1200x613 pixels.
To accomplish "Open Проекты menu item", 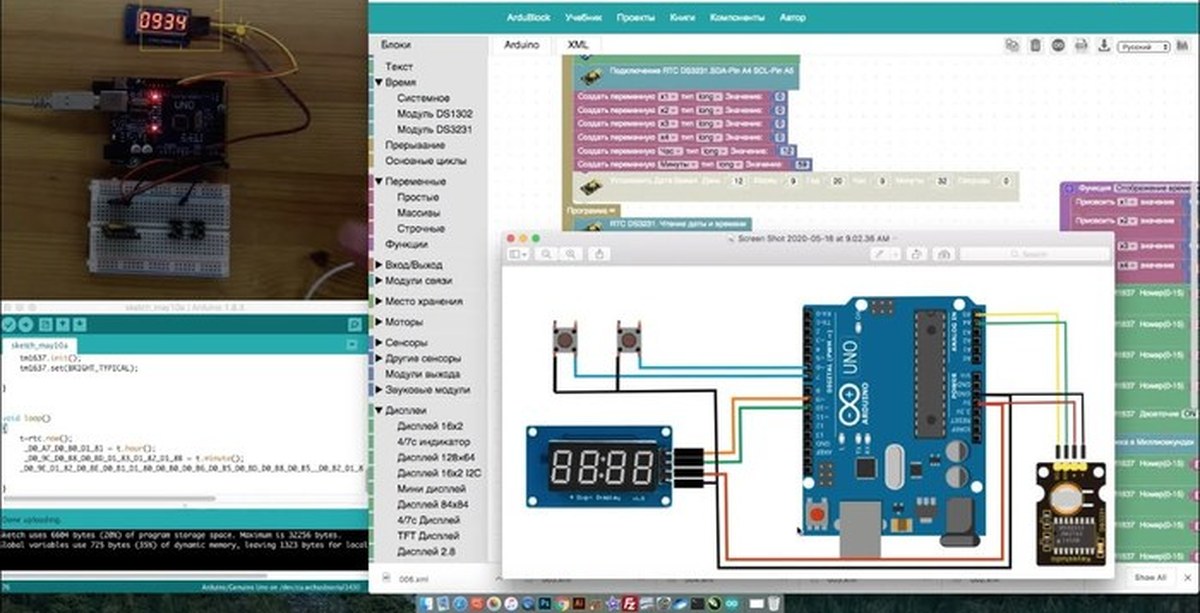I will point(636,18).
